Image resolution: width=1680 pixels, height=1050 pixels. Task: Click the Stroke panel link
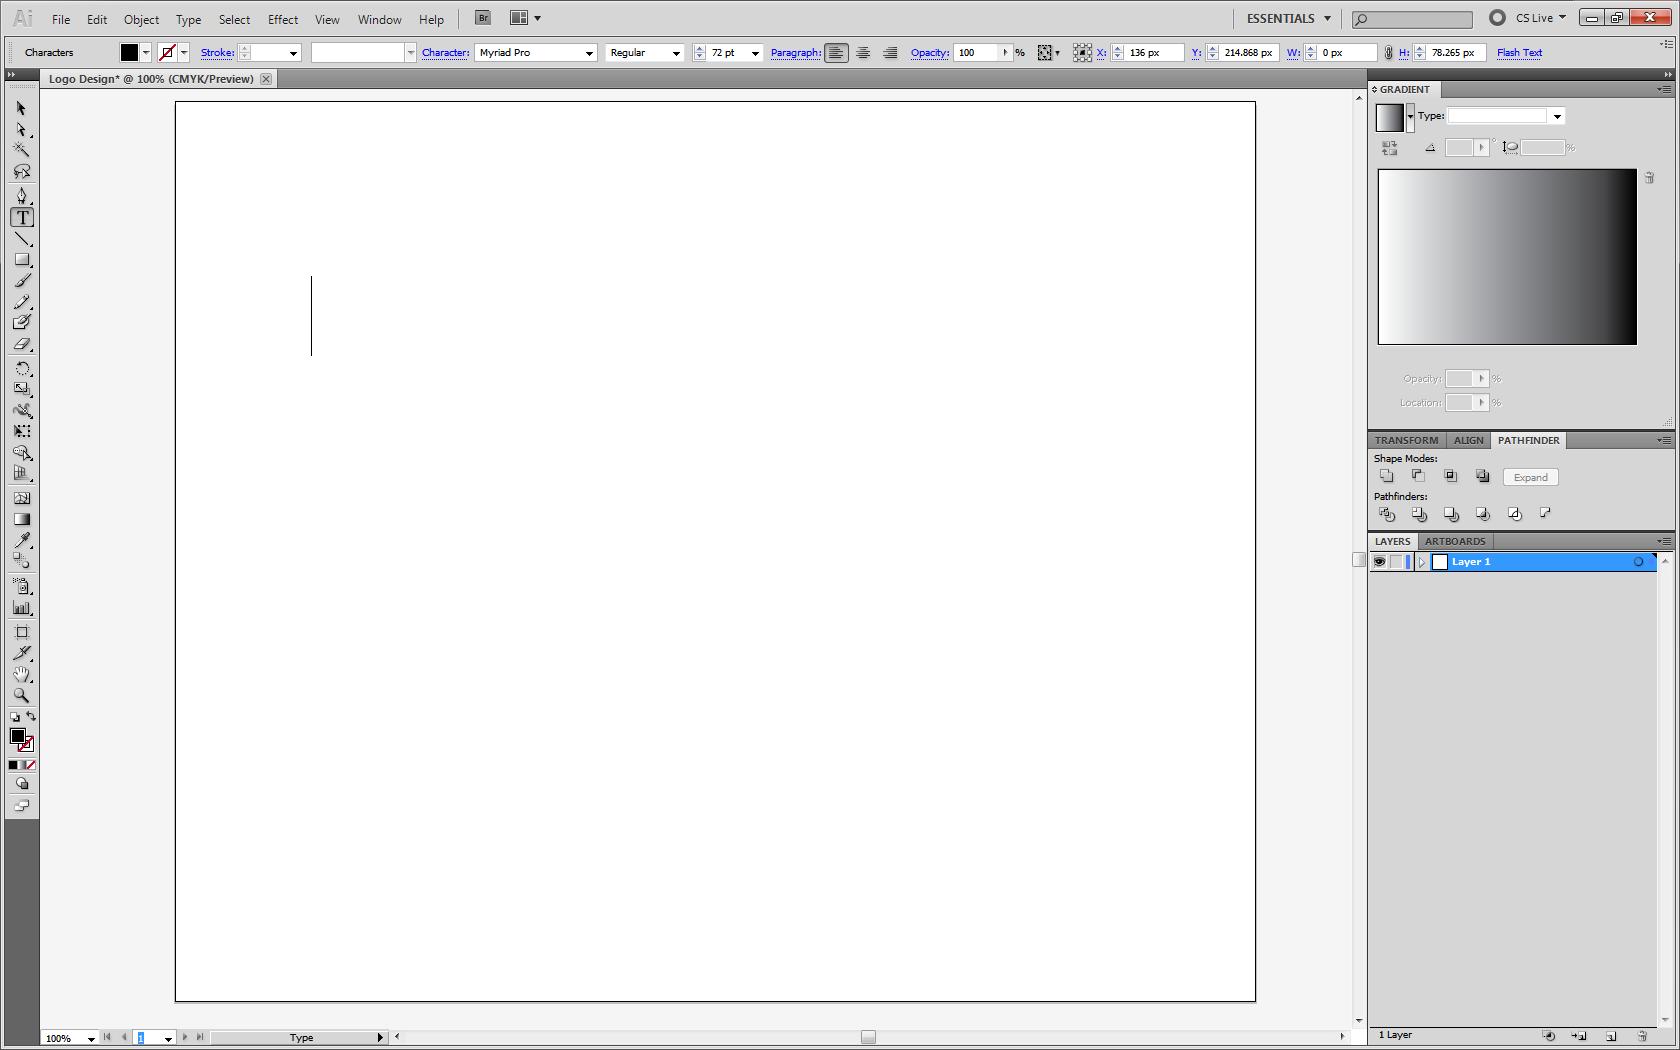[217, 53]
